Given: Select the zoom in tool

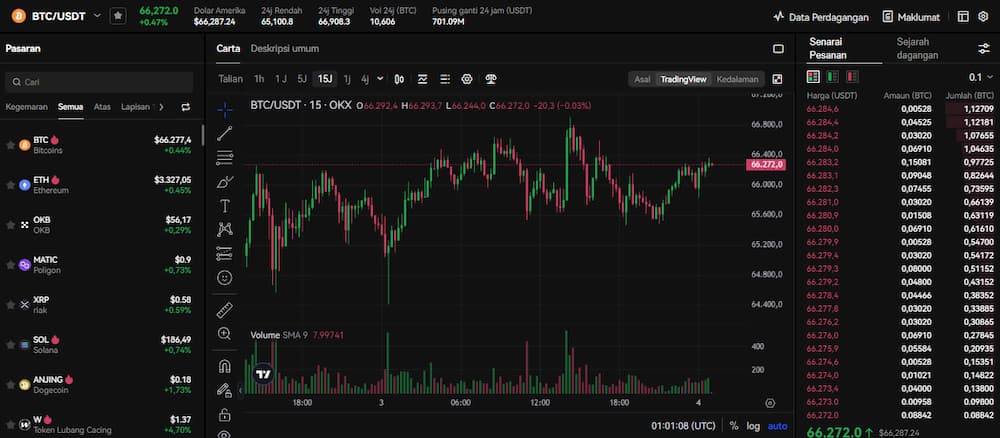Looking at the screenshot, I should pos(224,333).
